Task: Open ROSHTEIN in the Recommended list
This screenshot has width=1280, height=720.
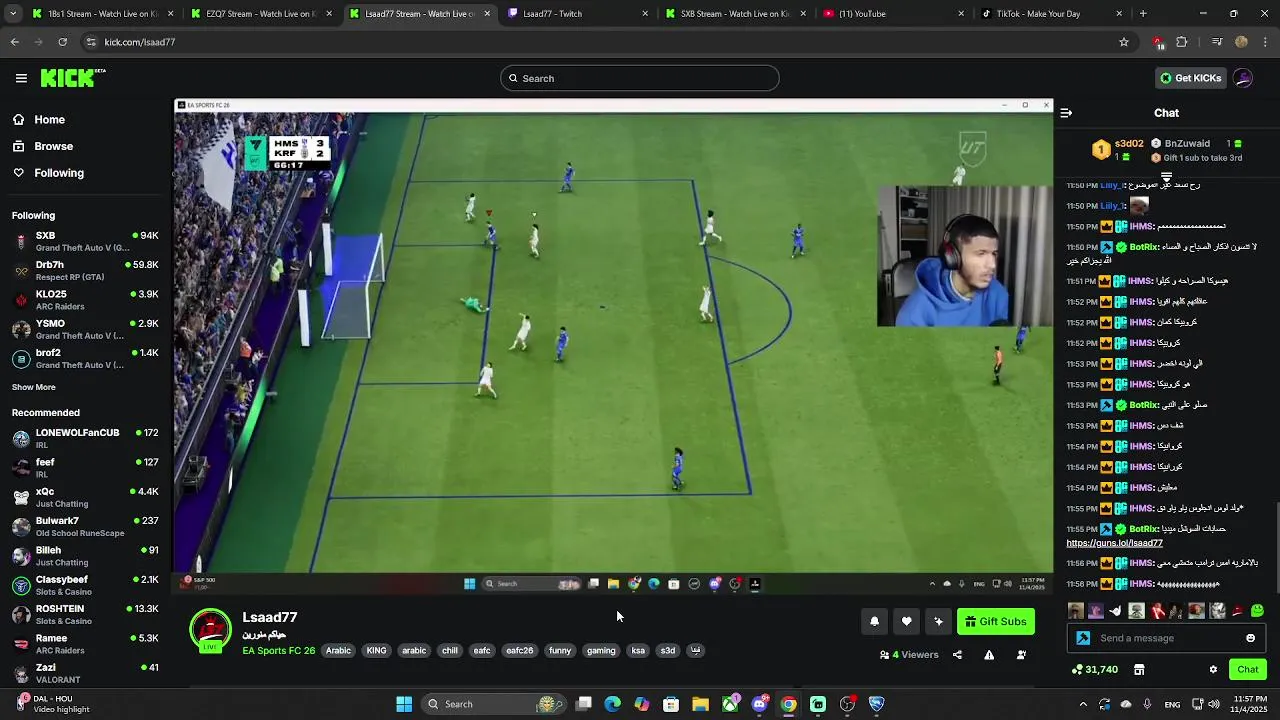Action: pyautogui.click(x=86, y=614)
